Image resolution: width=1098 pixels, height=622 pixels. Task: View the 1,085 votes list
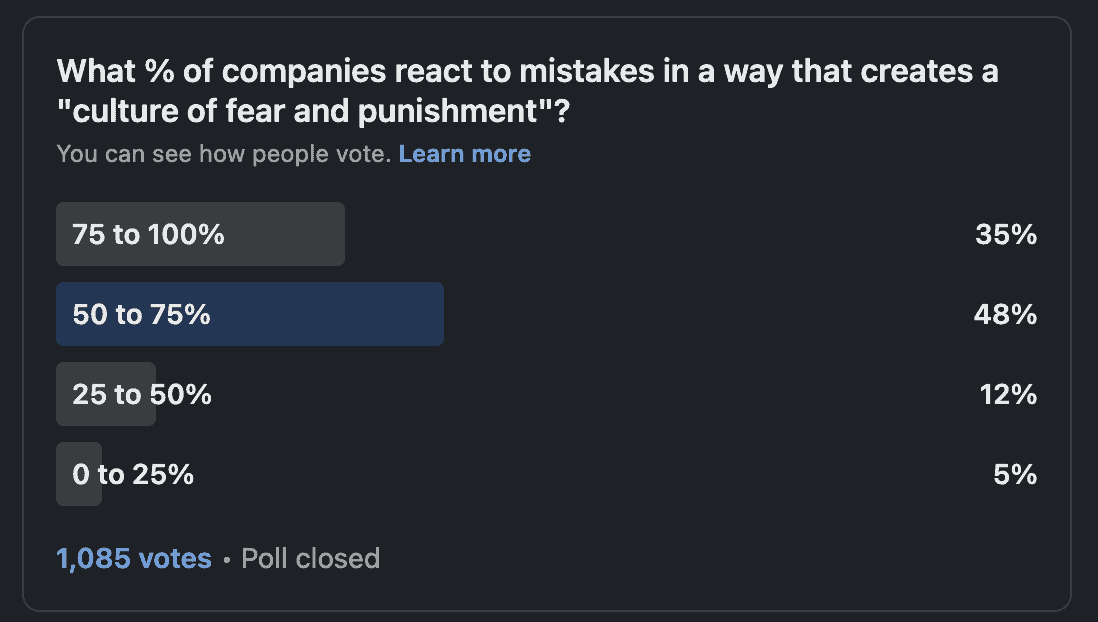point(134,558)
